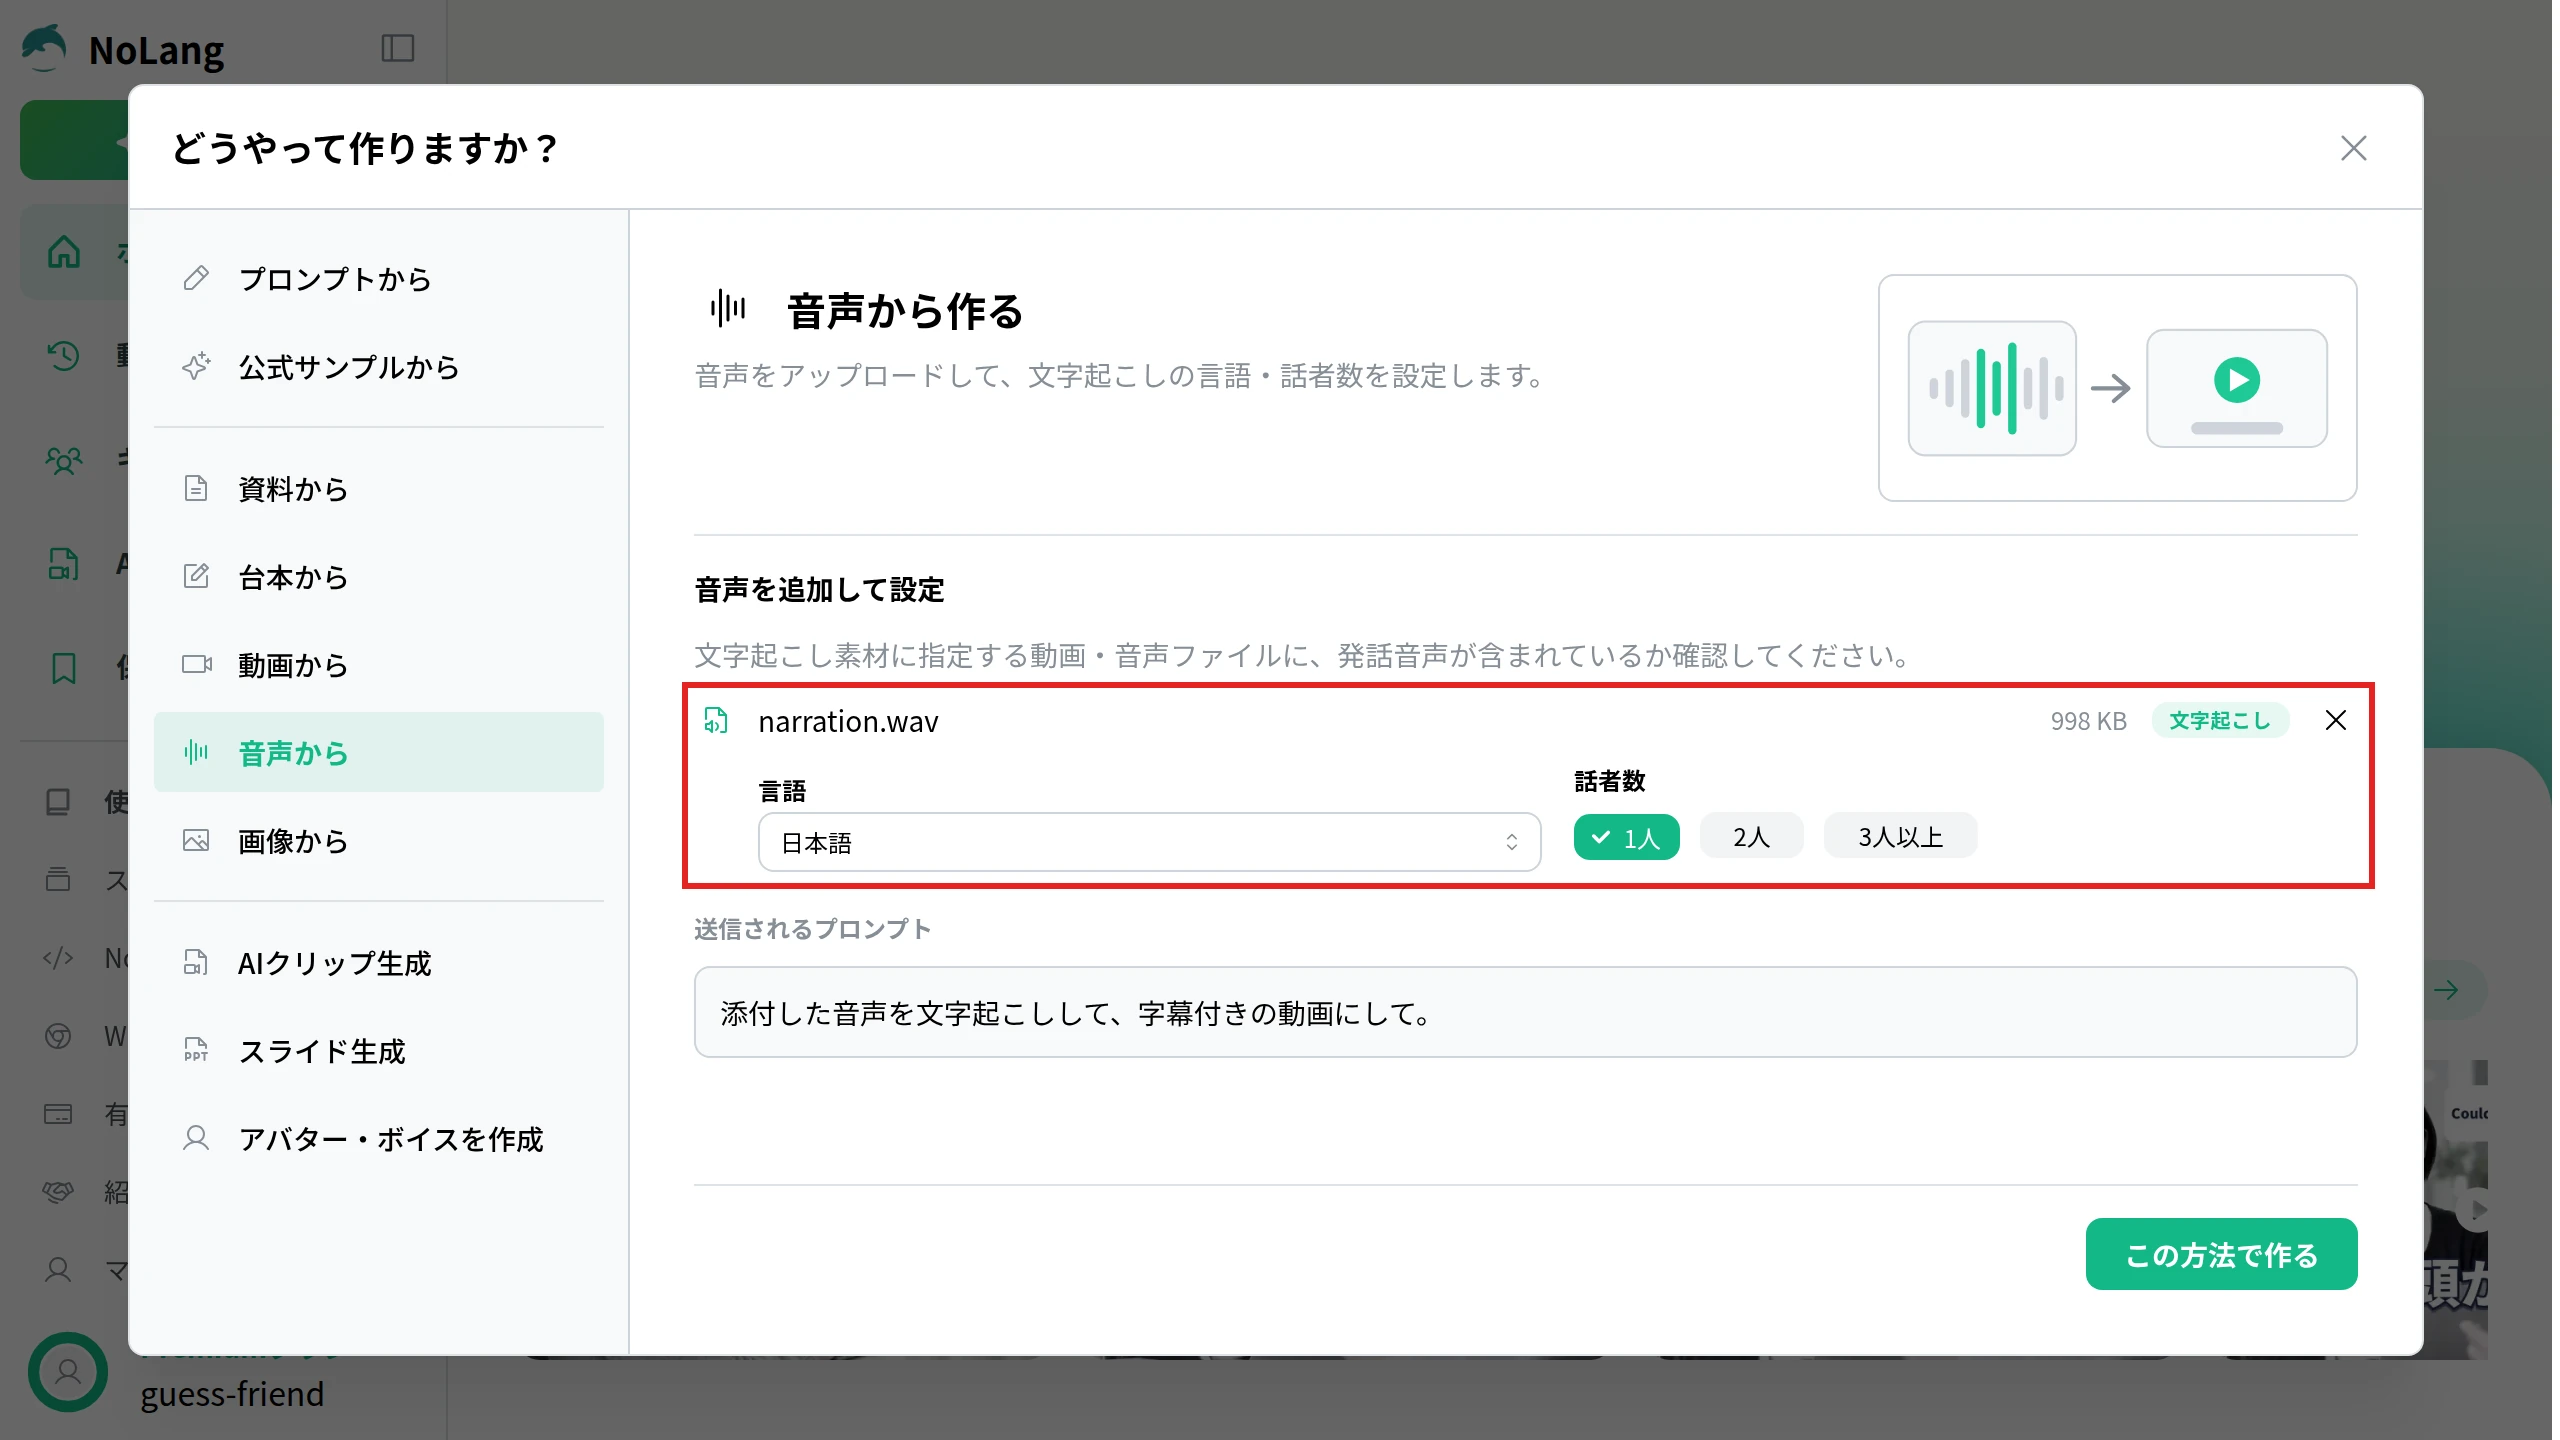Screen dimensions: 2560x1440
Task: Click the PPT icon beside スライド生成
Action: coord(196,1050)
